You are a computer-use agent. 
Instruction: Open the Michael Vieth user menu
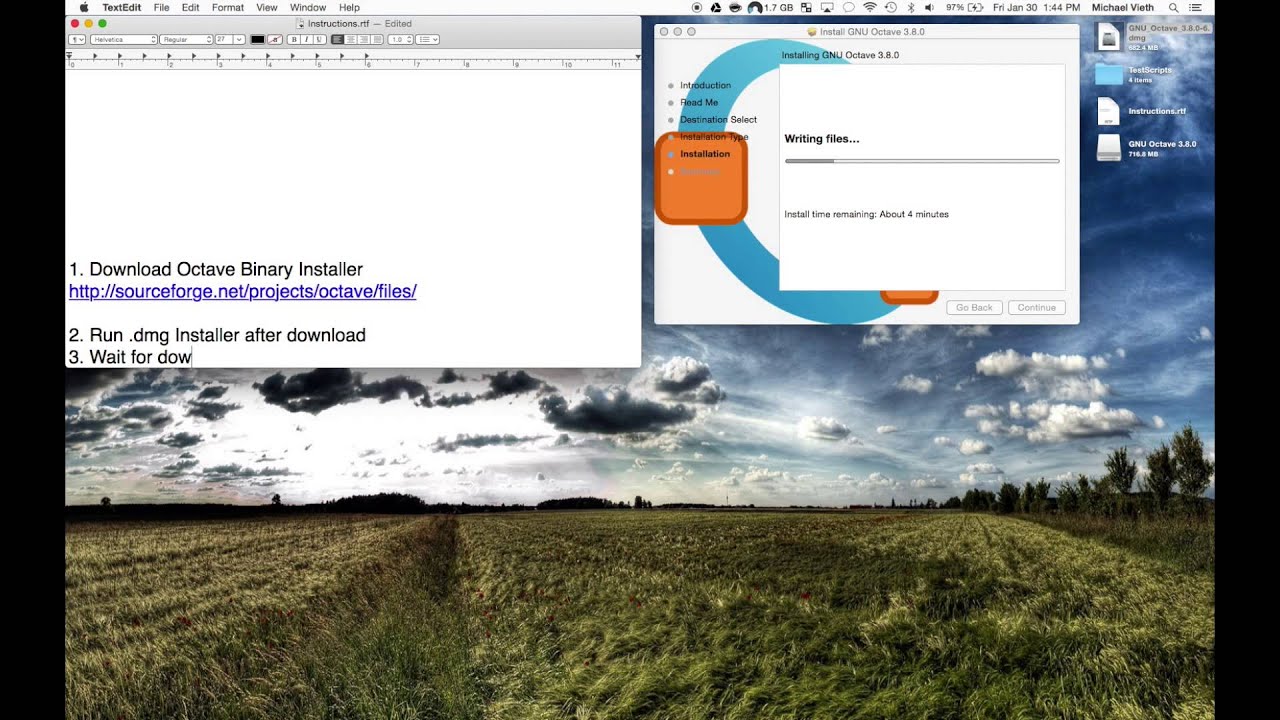pos(1123,7)
